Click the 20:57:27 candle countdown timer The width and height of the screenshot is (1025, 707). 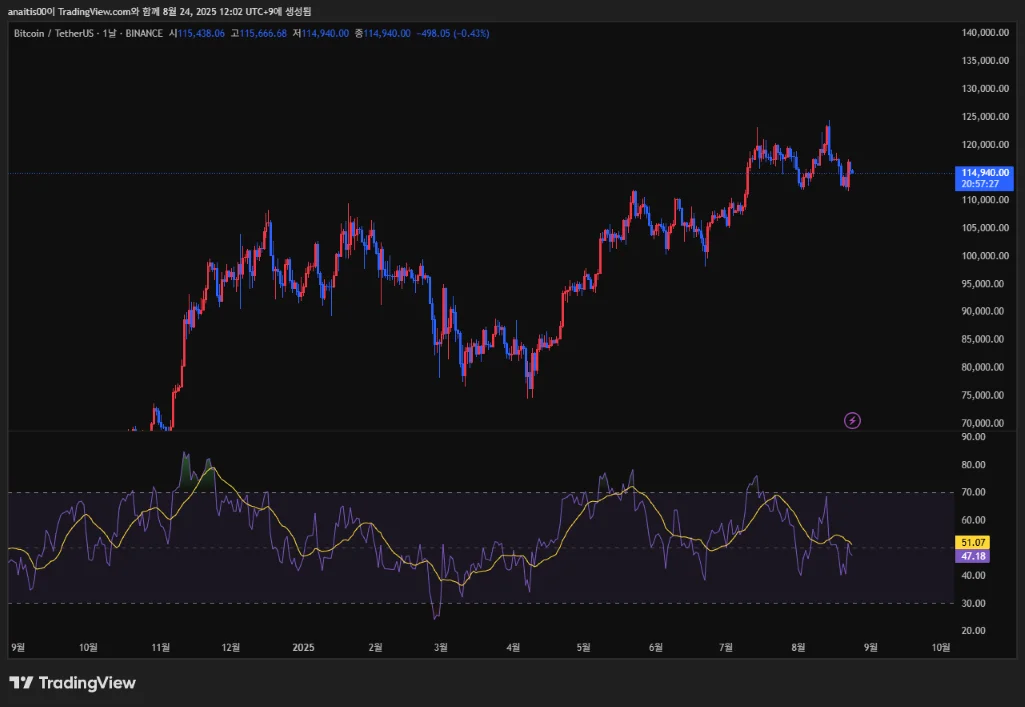point(985,184)
